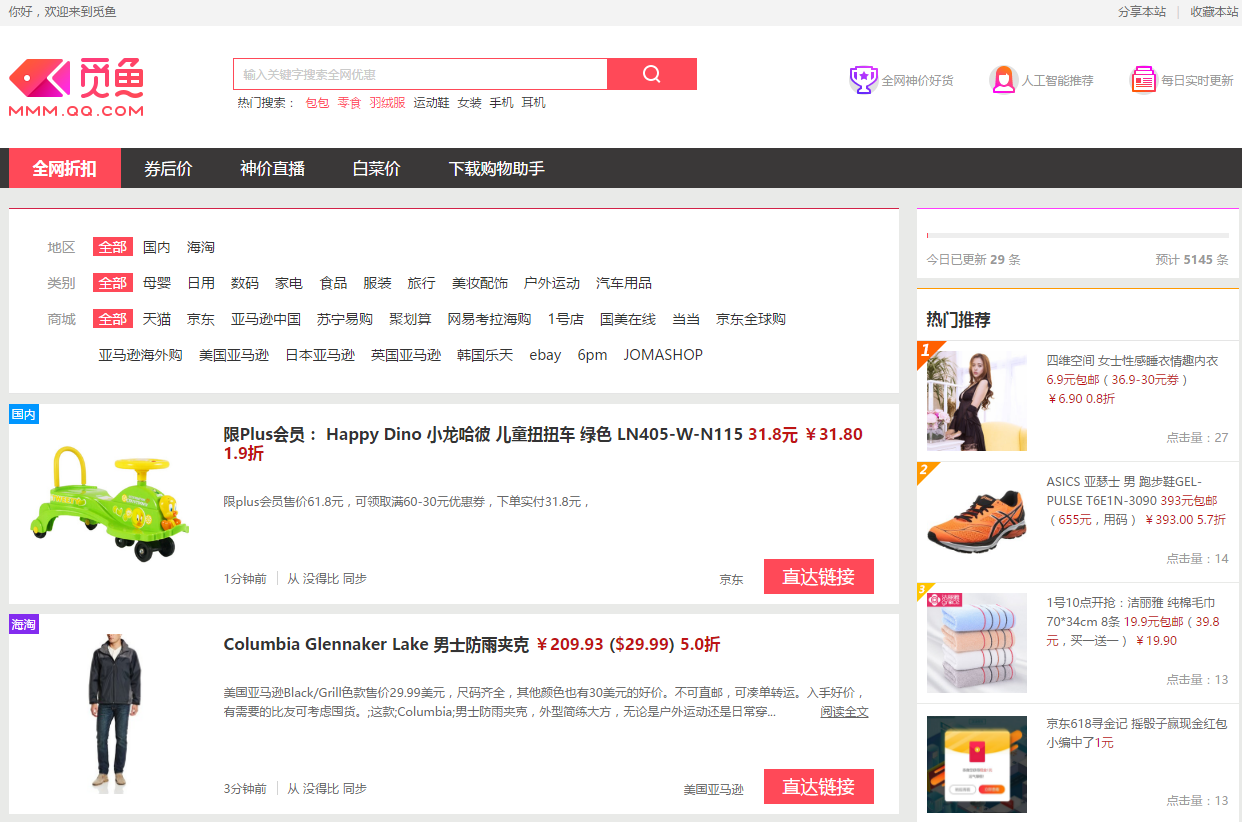The width and height of the screenshot is (1242, 822).
Task: Filter category by 汽车用品
Action: (x=624, y=283)
